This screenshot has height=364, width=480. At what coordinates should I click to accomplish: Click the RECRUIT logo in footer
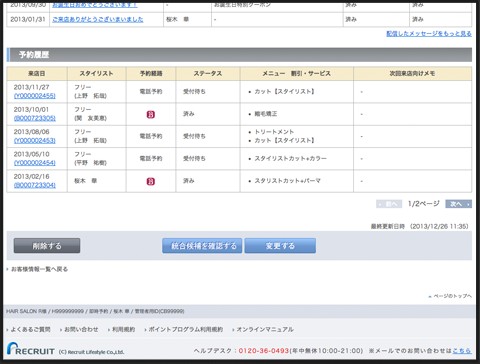pyautogui.click(x=31, y=349)
